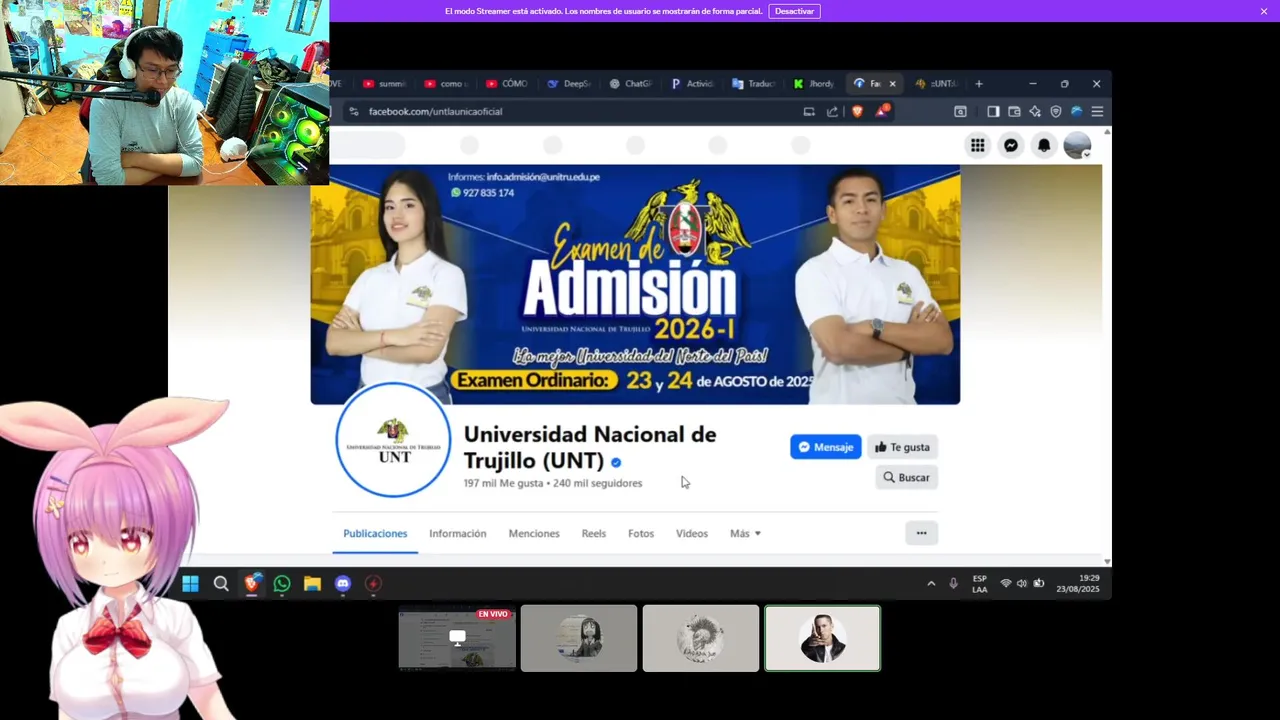Select the Publicaciones tab
The height and width of the screenshot is (720, 1280).
click(x=375, y=534)
